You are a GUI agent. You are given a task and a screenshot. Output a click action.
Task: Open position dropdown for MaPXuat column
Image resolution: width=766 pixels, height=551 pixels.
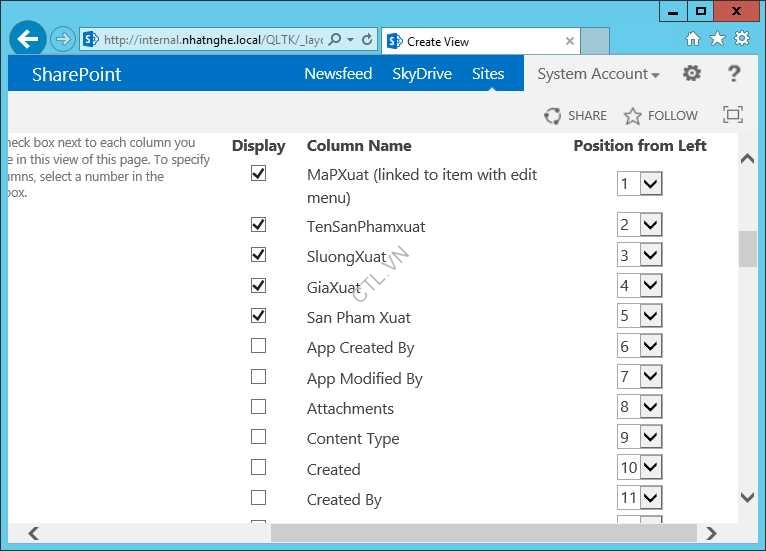click(x=650, y=184)
